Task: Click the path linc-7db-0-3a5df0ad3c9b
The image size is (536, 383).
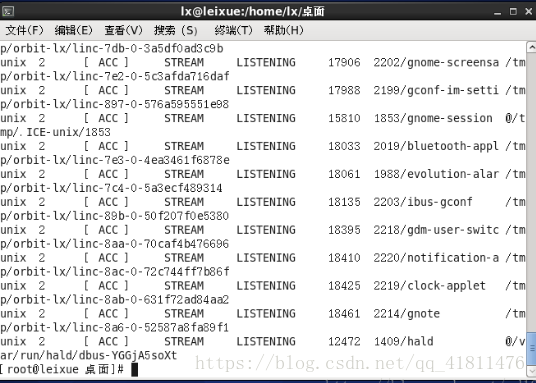Action: pyautogui.click(x=148, y=49)
